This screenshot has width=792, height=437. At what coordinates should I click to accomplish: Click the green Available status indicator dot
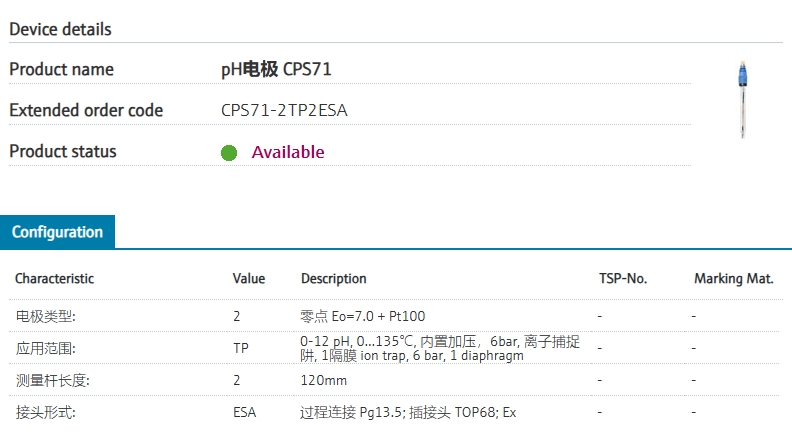[229, 153]
